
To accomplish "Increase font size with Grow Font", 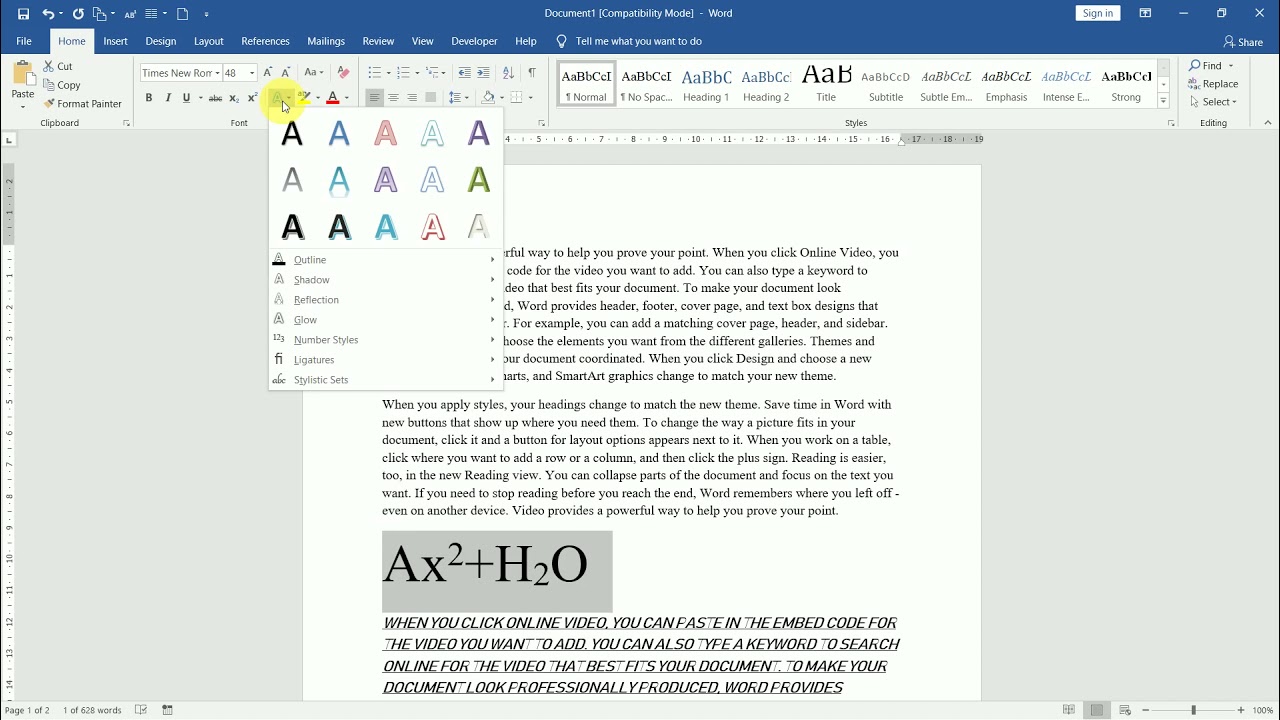I will pyautogui.click(x=268, y=73).
